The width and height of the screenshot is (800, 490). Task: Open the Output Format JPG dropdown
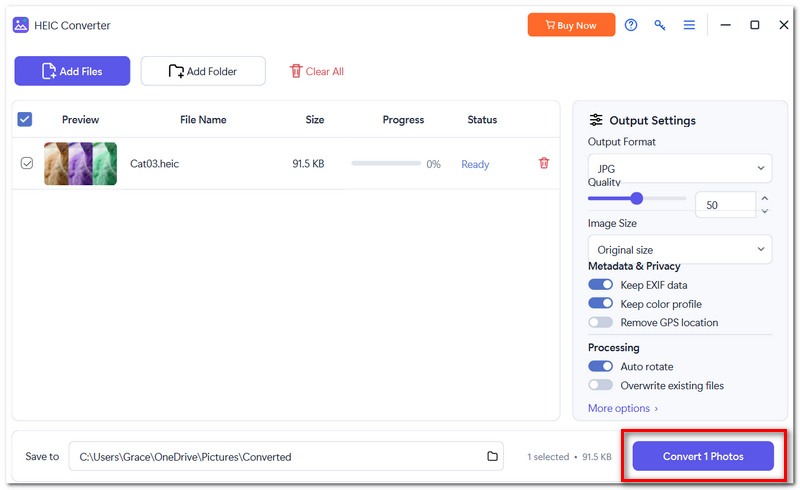click(x=680, y=168)
